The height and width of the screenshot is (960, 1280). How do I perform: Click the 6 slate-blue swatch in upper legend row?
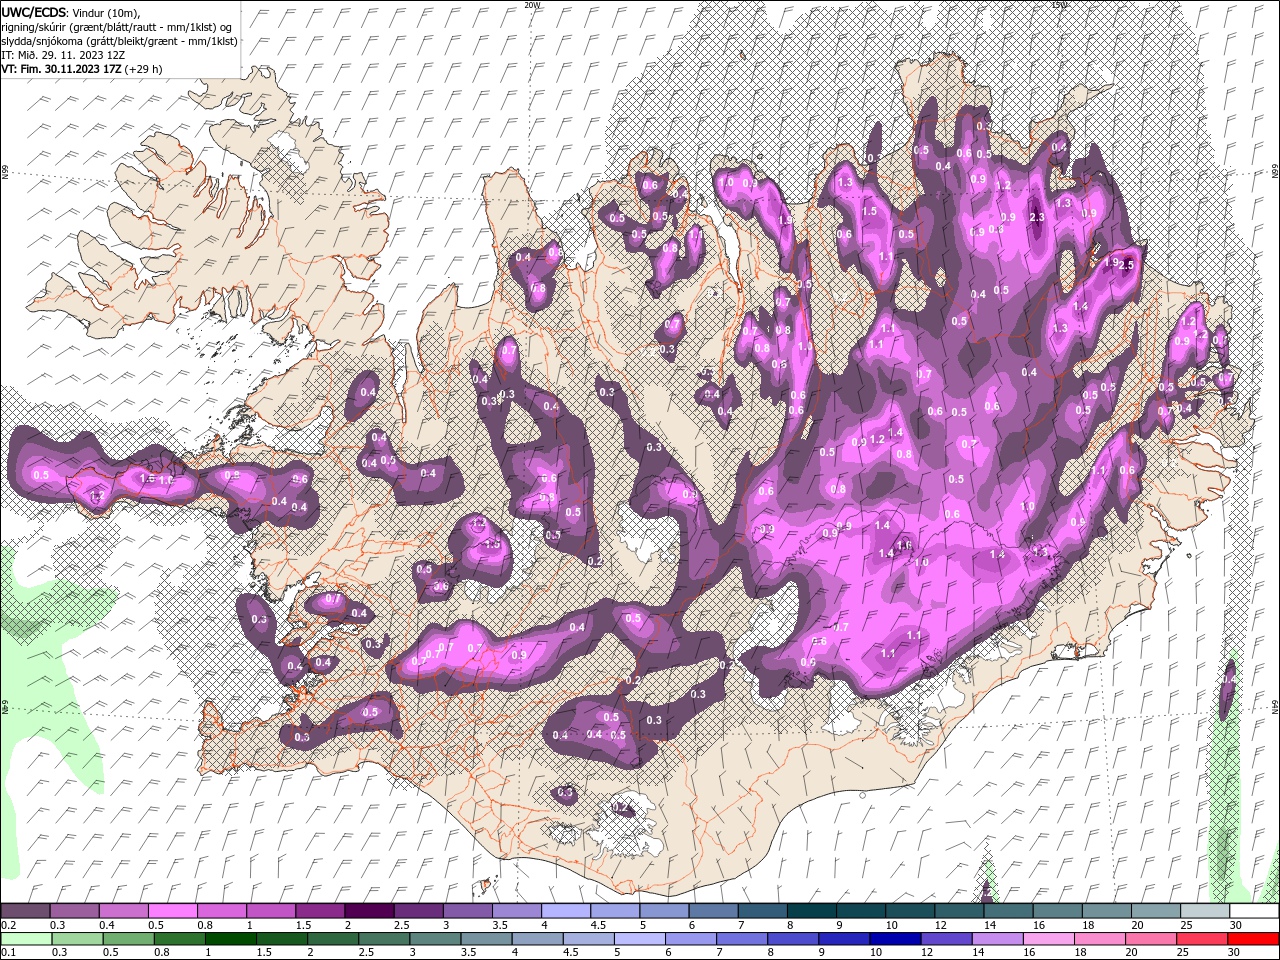point(713,911)
